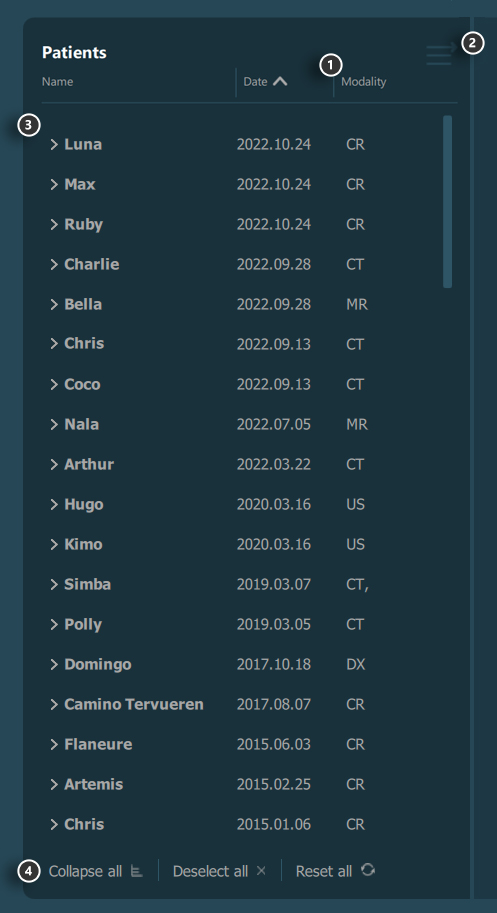This screenshot has height=913, width=497.
Task: Click the patient list vertical scrollbar
Action: click(448, 201)
